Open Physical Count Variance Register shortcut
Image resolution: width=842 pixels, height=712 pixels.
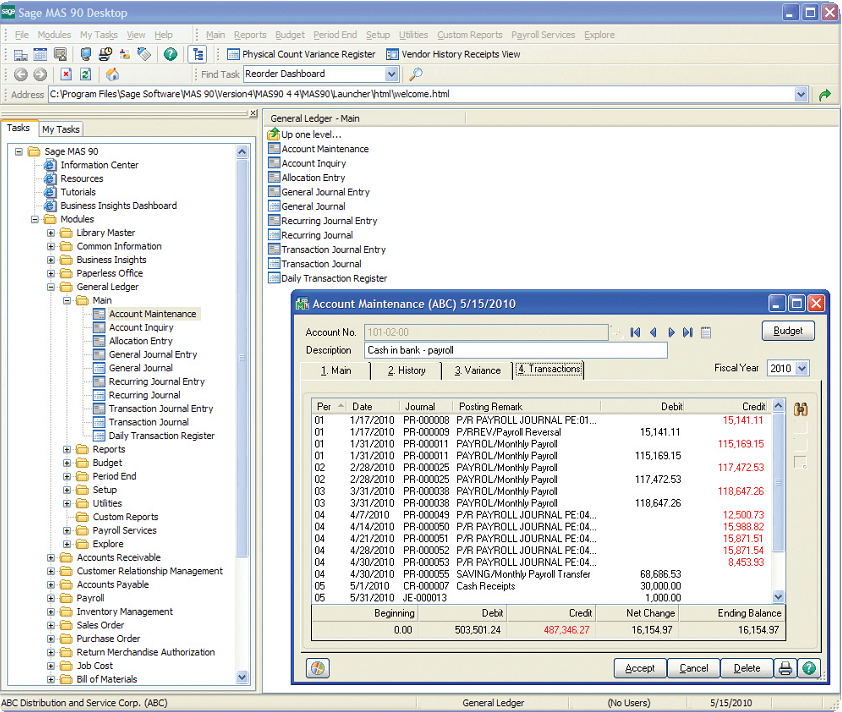301,54
